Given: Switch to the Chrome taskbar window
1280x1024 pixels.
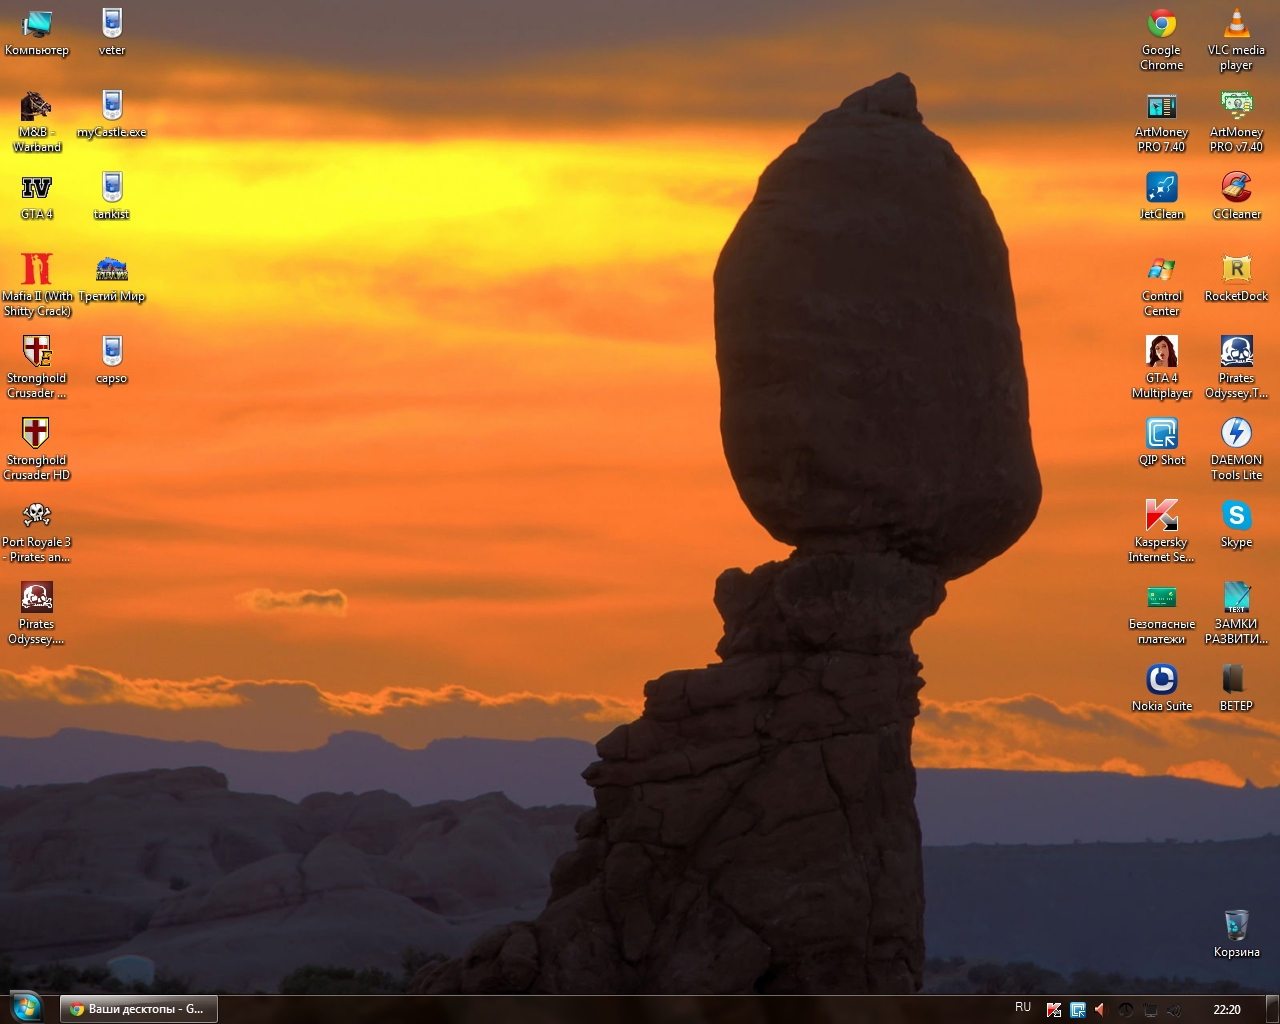Looking at the screenshot, I should 138,1009.
